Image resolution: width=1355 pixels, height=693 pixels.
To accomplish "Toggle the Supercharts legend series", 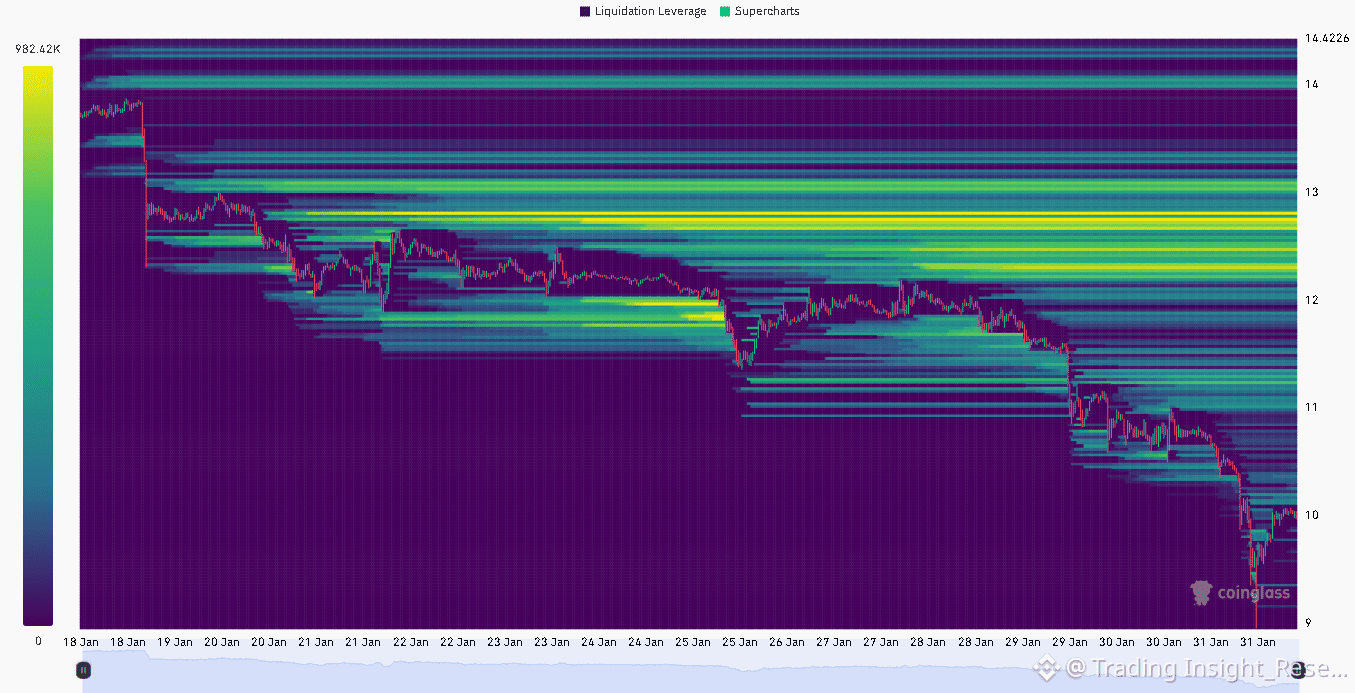I will coord(759,11).
